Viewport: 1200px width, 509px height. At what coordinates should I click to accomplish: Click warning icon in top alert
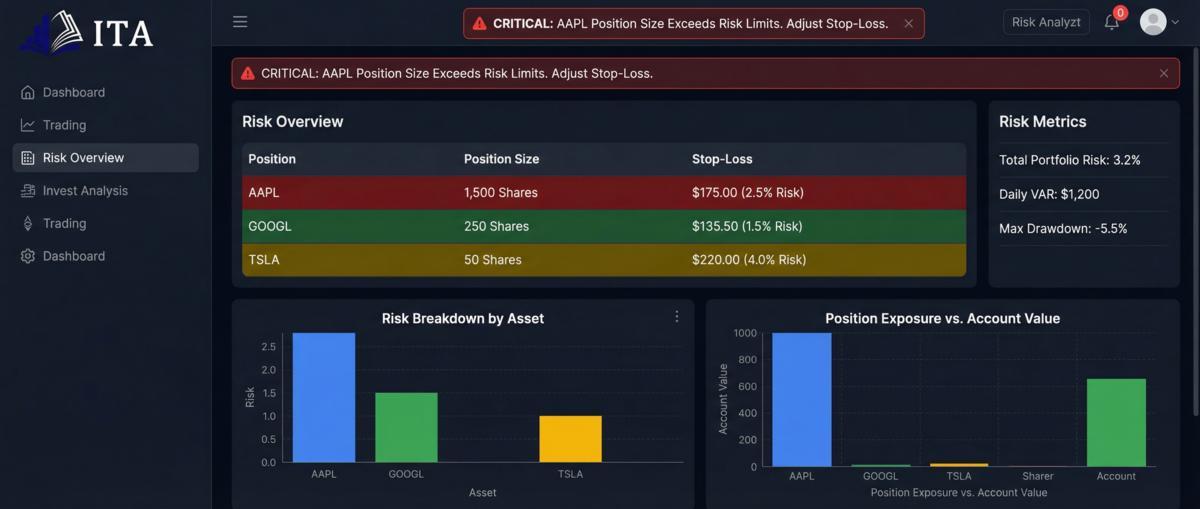[479, 23]
